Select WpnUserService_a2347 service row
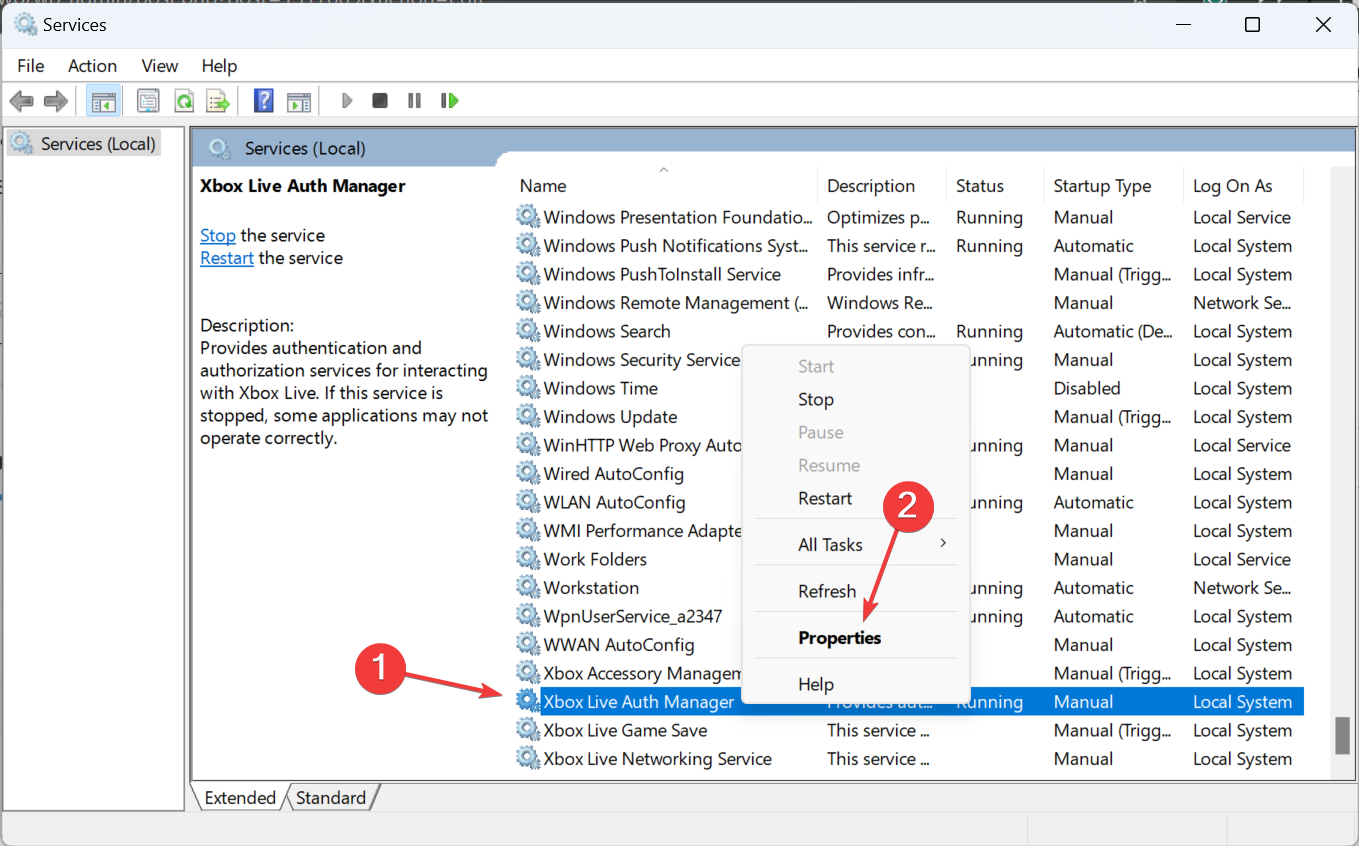The height and width of the screenshot is (846, 1359). pos(909,617)
